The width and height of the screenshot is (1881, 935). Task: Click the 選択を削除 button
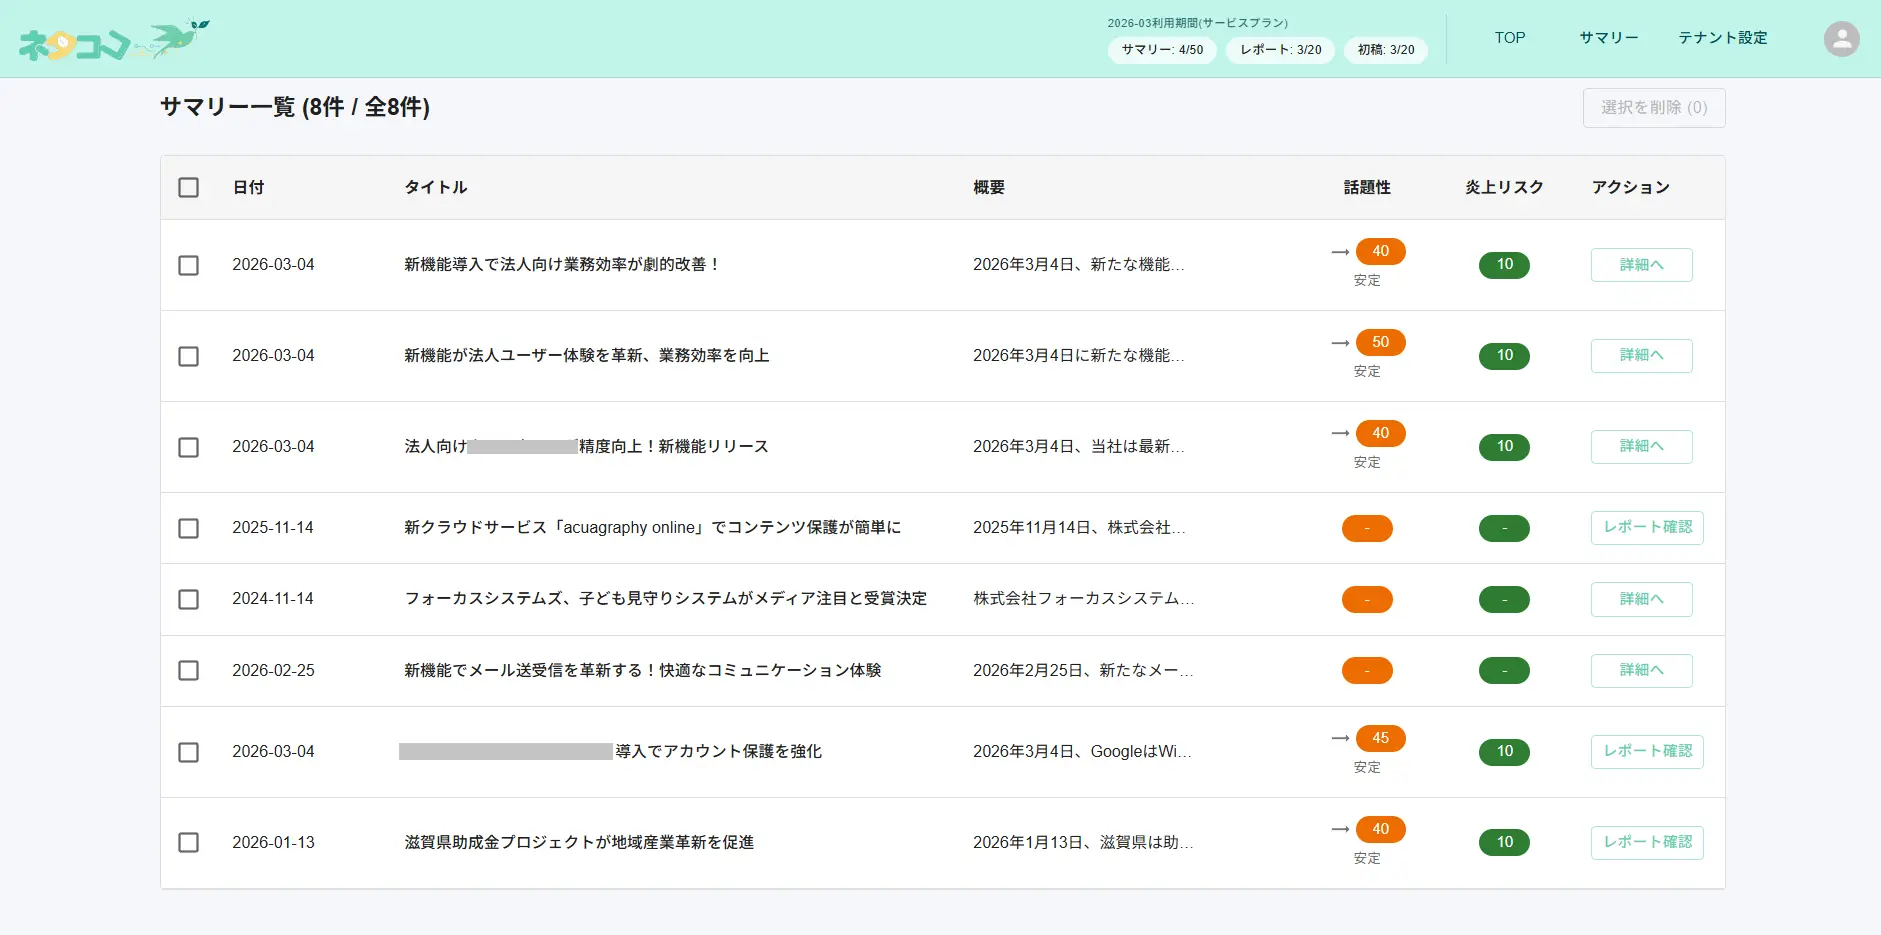point(1653,107)
